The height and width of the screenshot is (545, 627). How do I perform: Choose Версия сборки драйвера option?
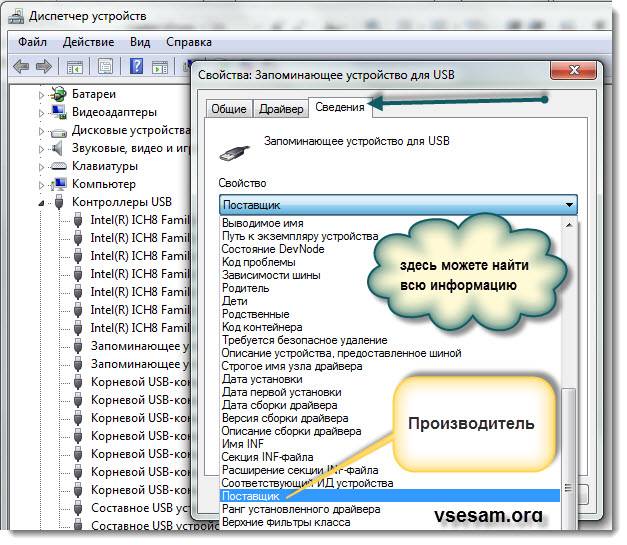(285, 418)
